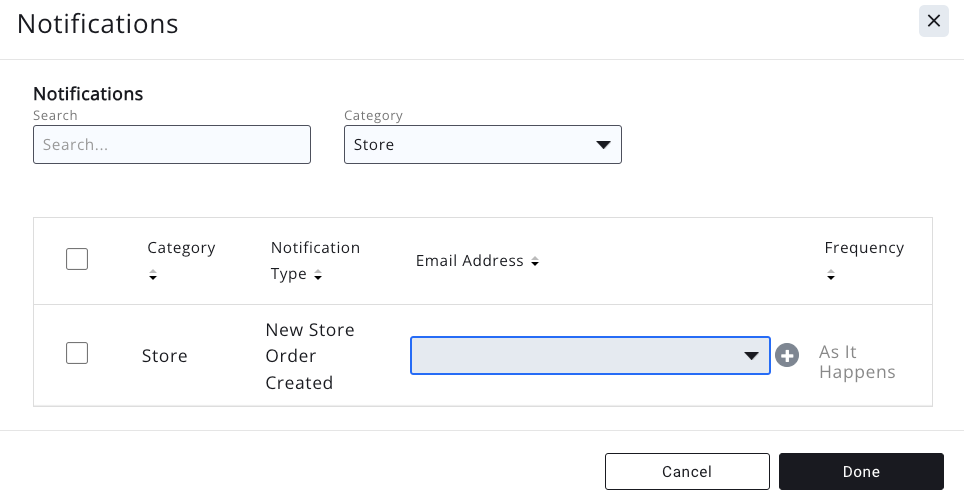The image size is (964, 504).
Task: Click the Category column header label
Action: click(x=181, y=248)
